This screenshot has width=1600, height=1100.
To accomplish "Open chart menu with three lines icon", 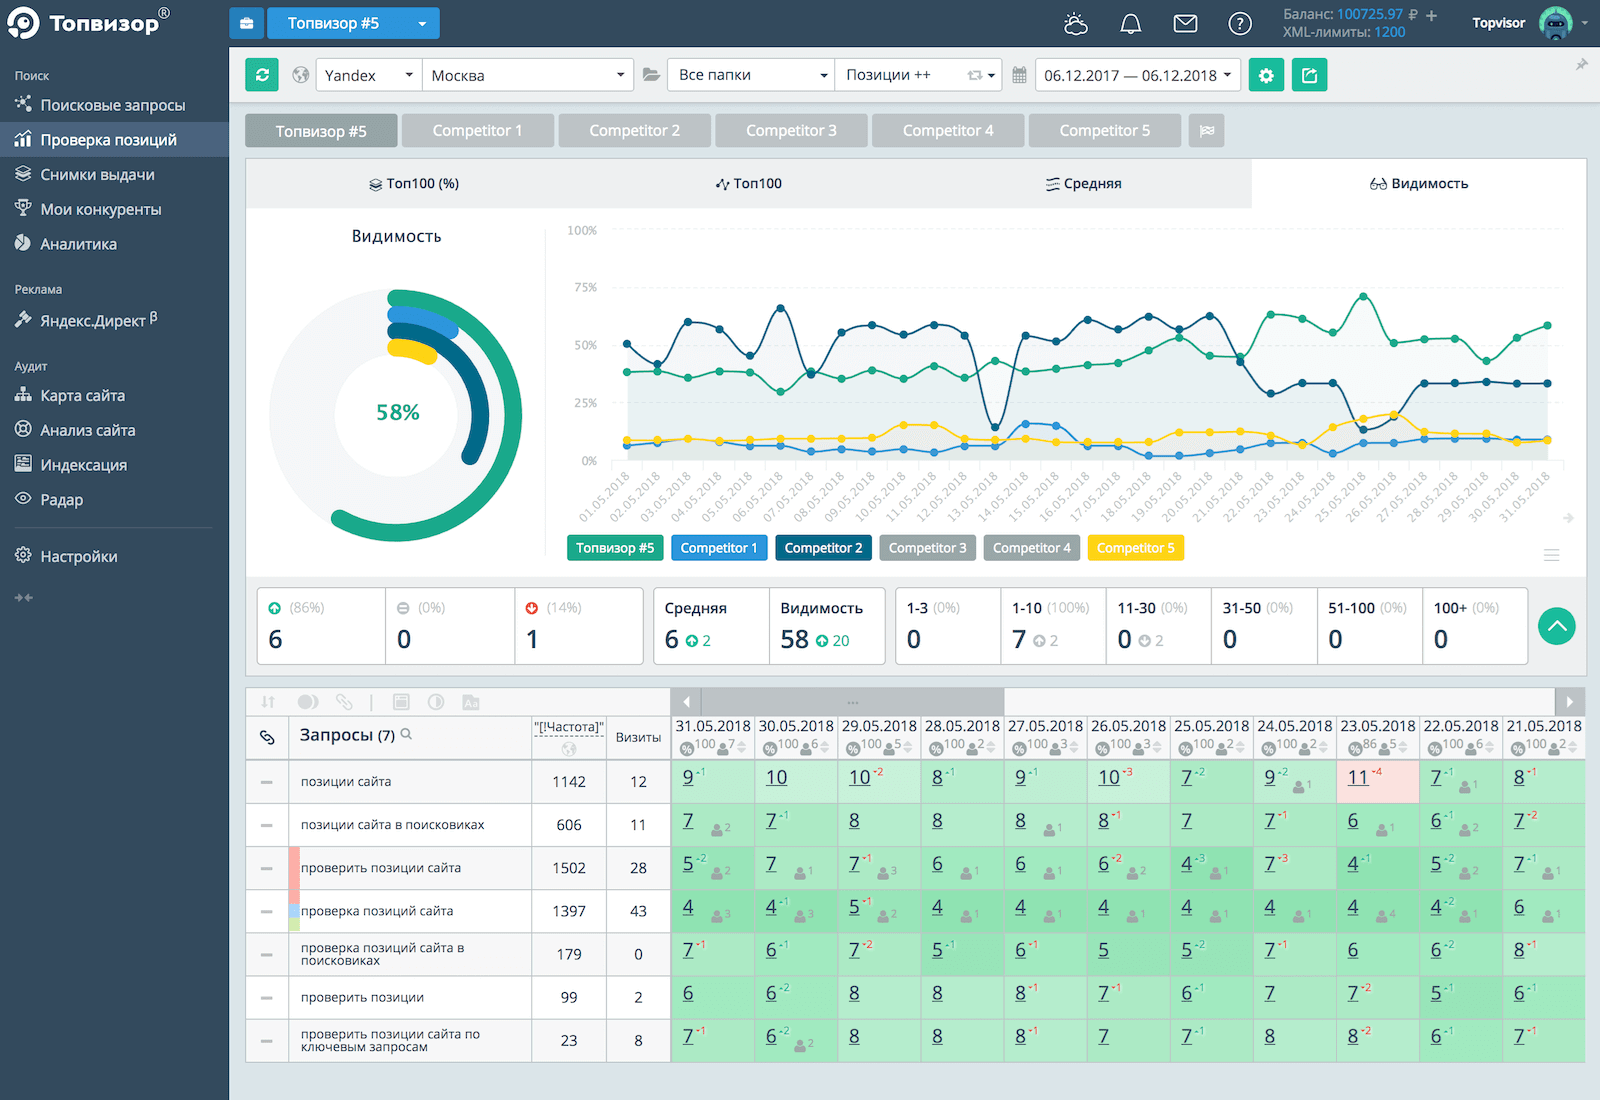I will [x=1551, y=555].
